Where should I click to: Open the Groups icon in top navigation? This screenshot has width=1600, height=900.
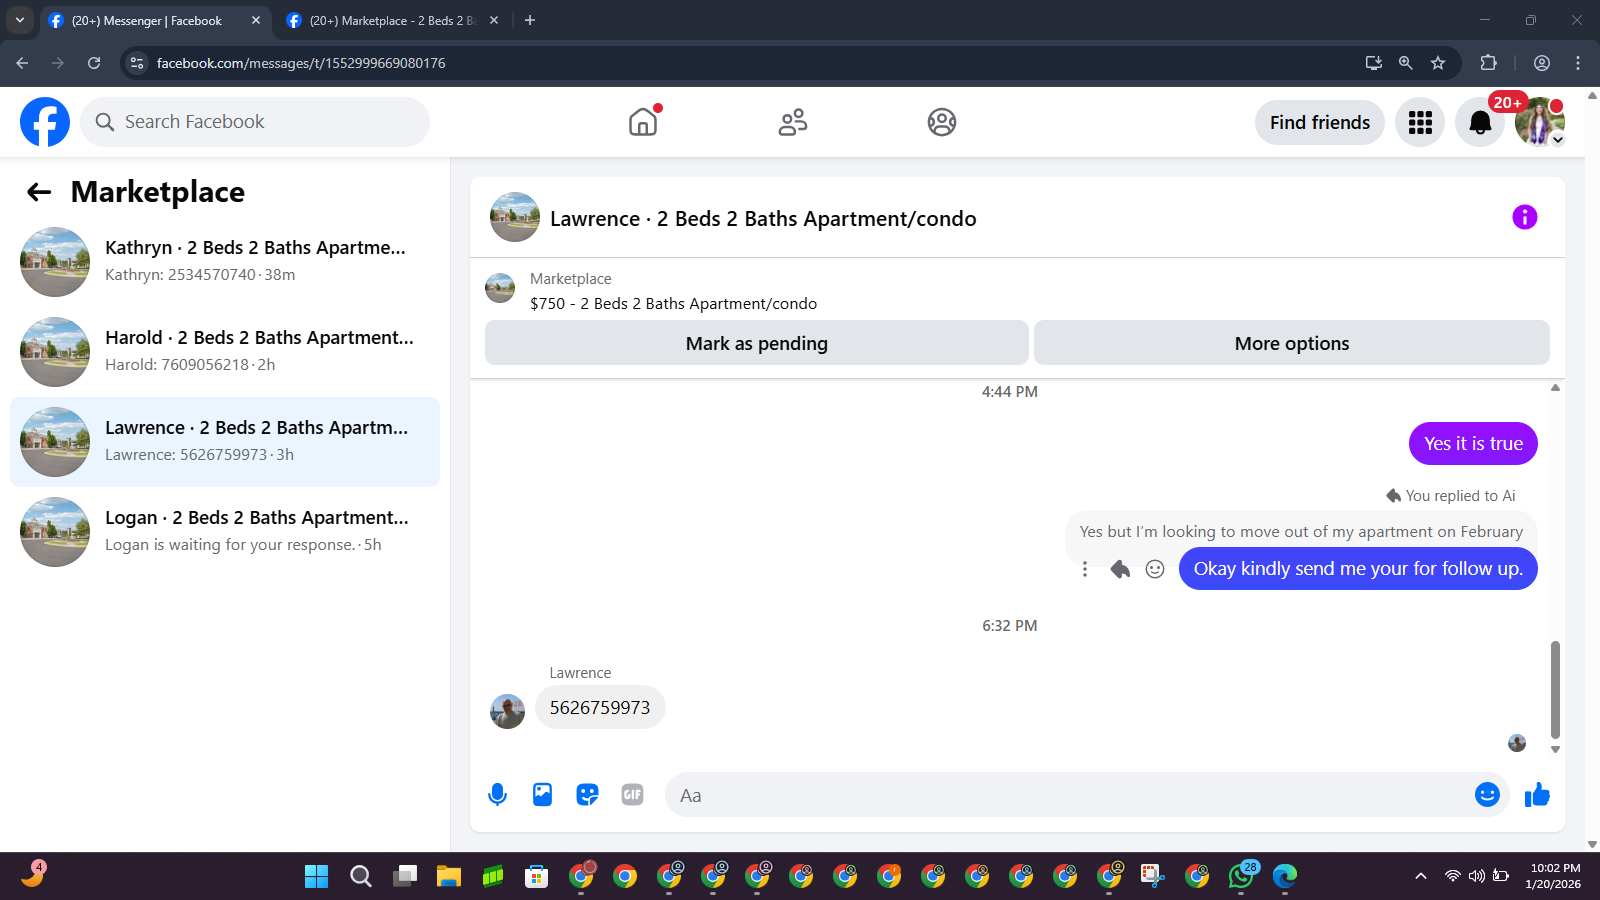(x=942, y=122)
